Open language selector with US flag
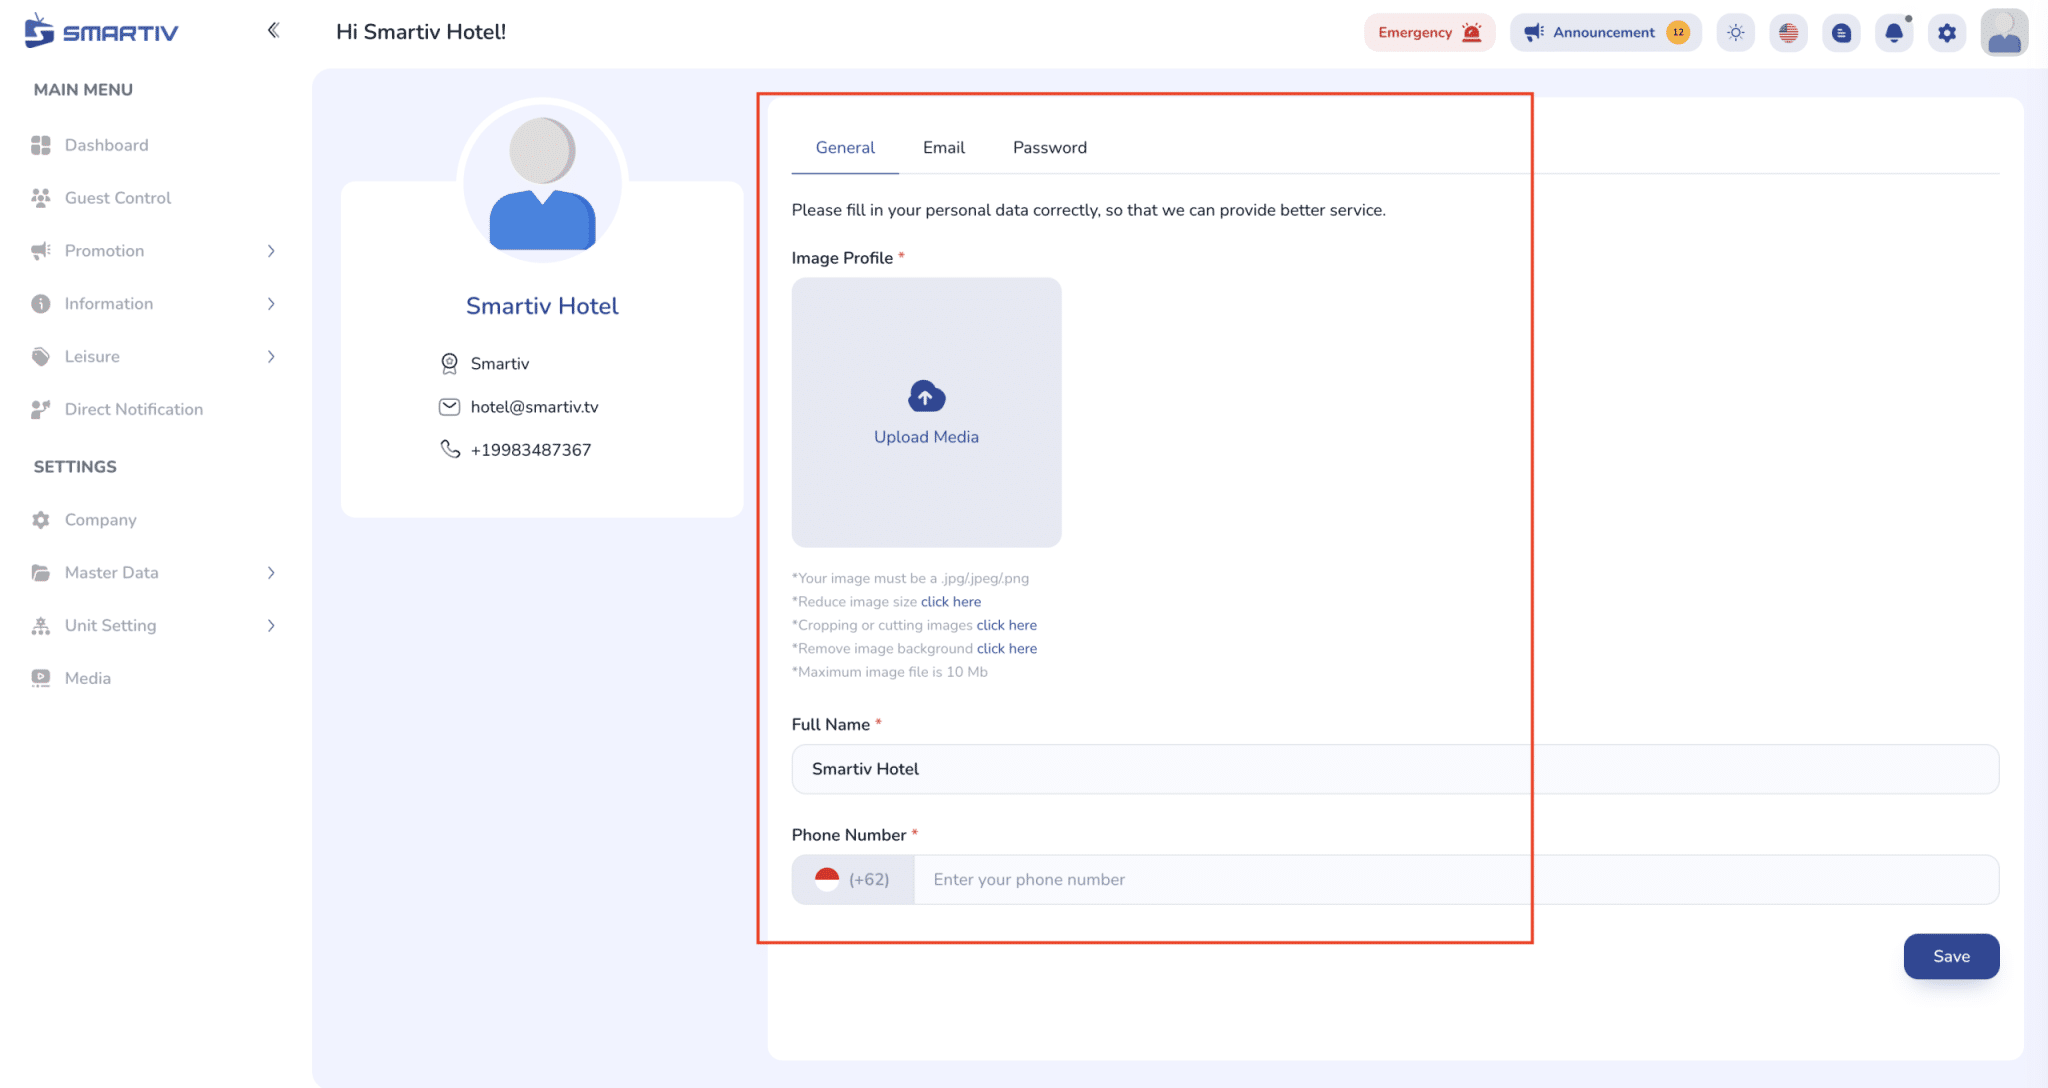This screenshot has width=2048, height=1088. pos(1789,32)
